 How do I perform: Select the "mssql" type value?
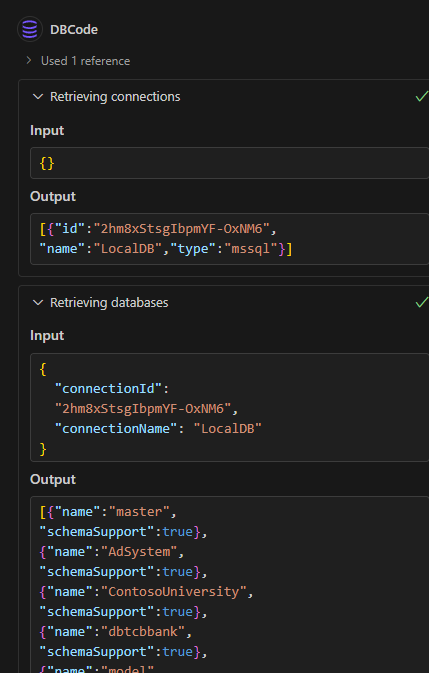point(251,248)
